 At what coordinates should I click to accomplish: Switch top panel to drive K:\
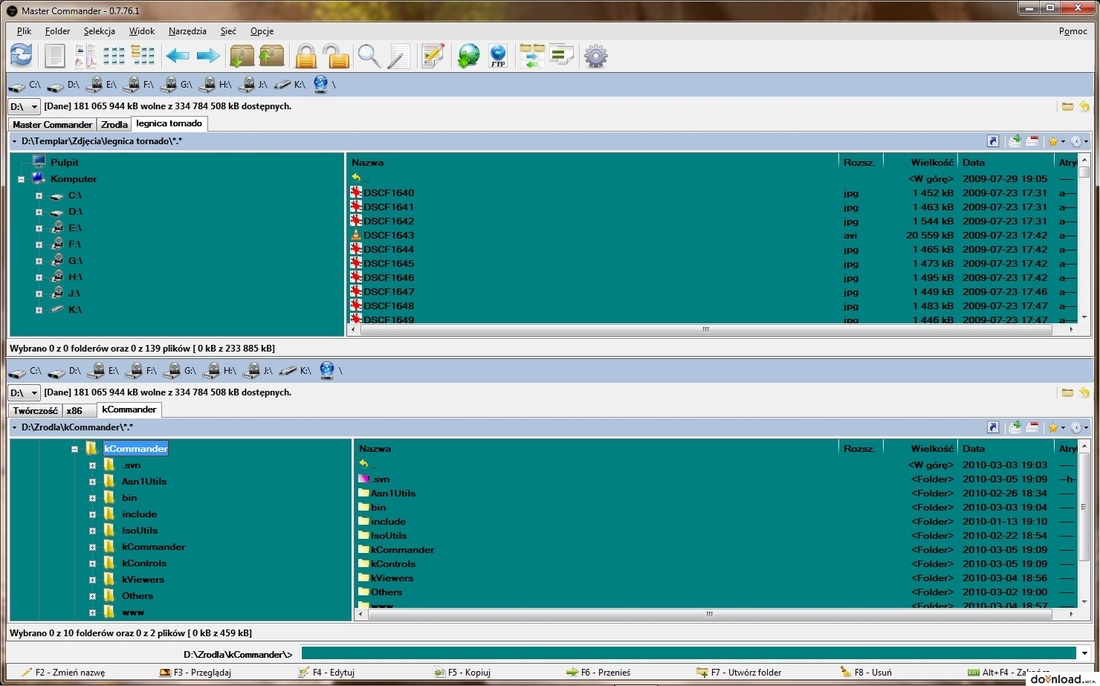pyautogui.click(x=289, y=85)
